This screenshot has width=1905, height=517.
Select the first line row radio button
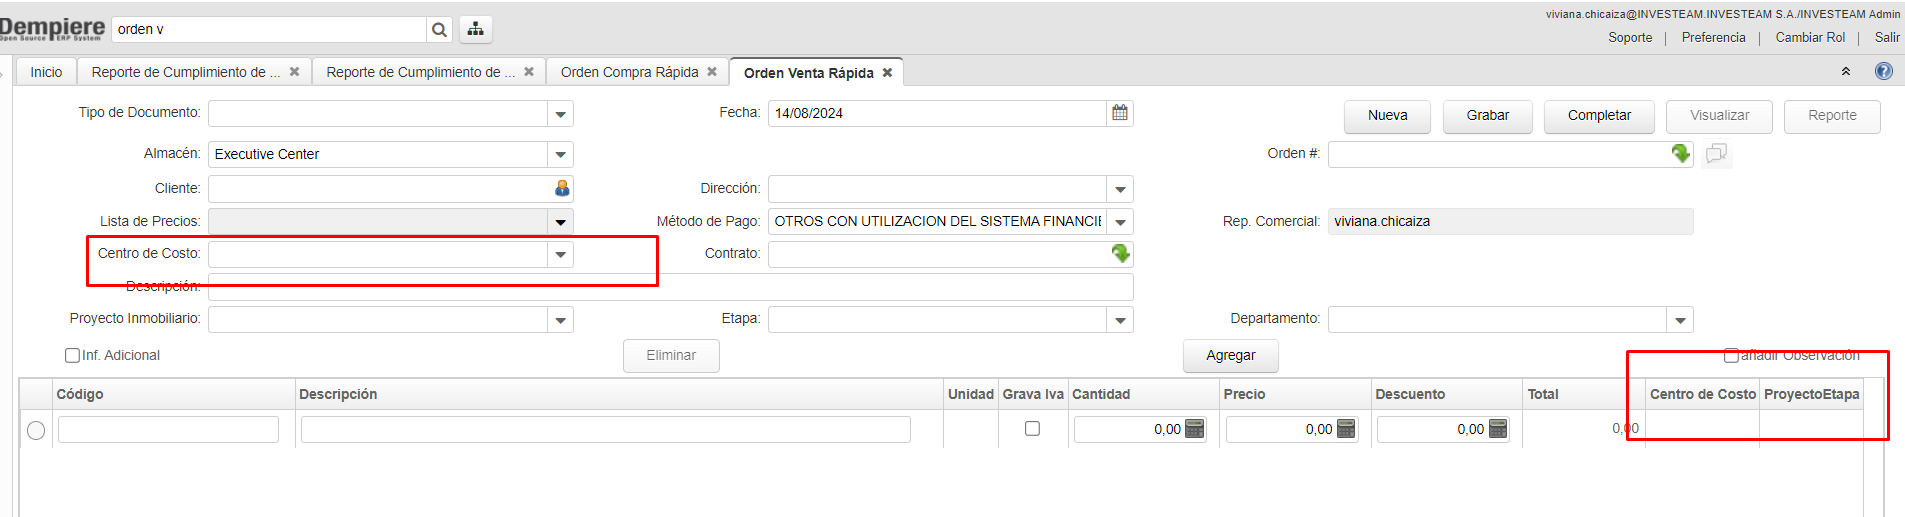36,431
